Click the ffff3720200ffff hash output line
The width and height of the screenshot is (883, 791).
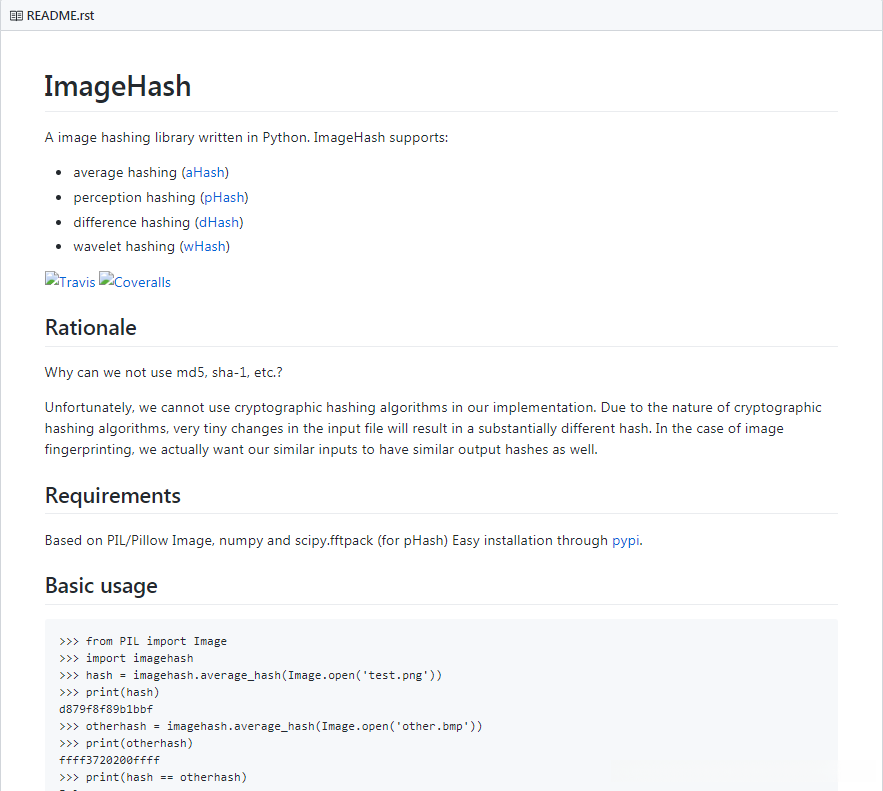[x=109, y=760]
